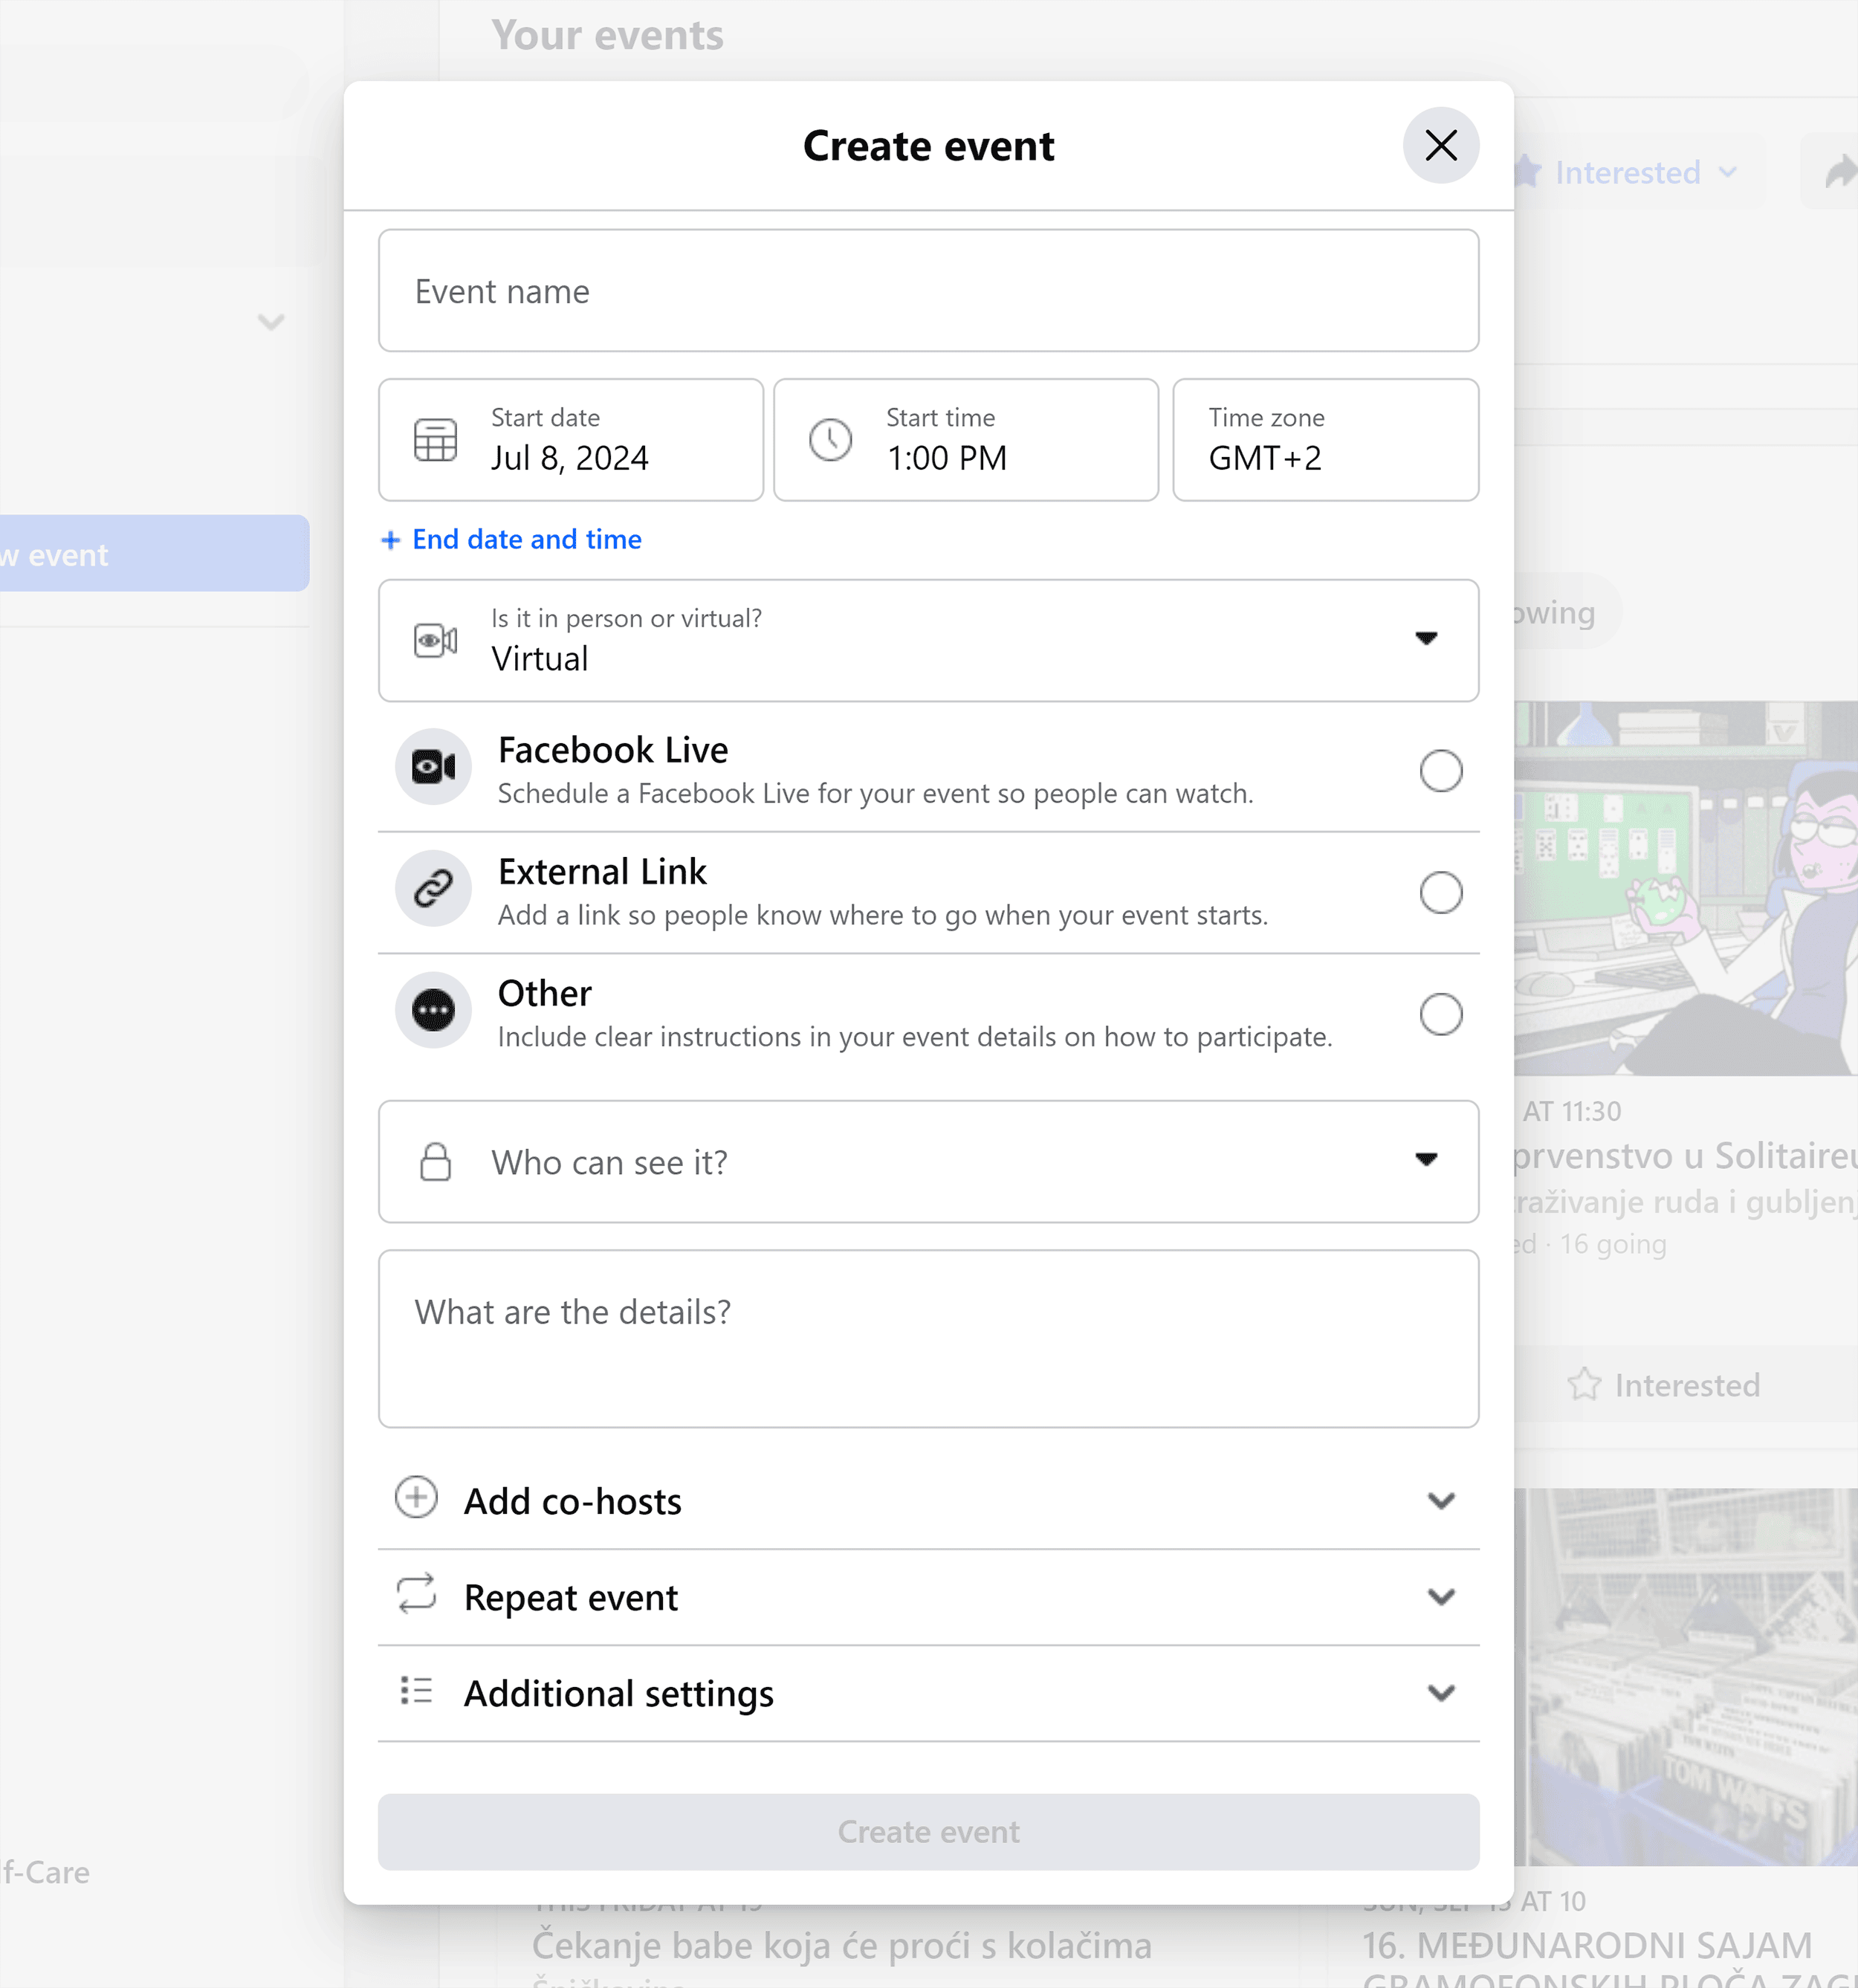Click into the Event name field
This screenshot has width=1858, height=1988.
coord(928,291)
